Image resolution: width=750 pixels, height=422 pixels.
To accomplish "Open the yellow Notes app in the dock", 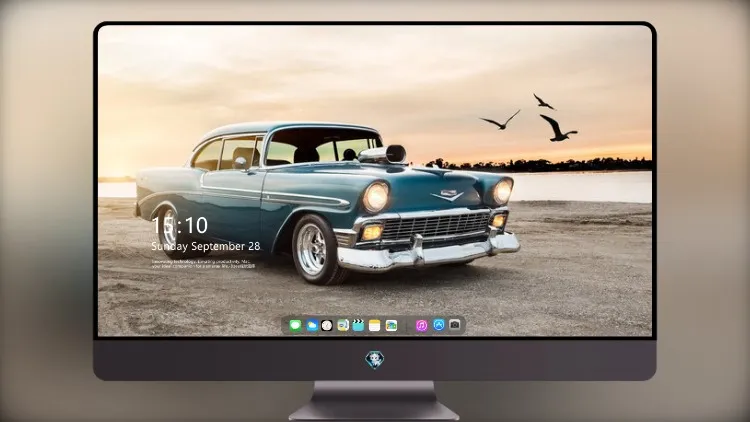I will (x=375, y=326).
